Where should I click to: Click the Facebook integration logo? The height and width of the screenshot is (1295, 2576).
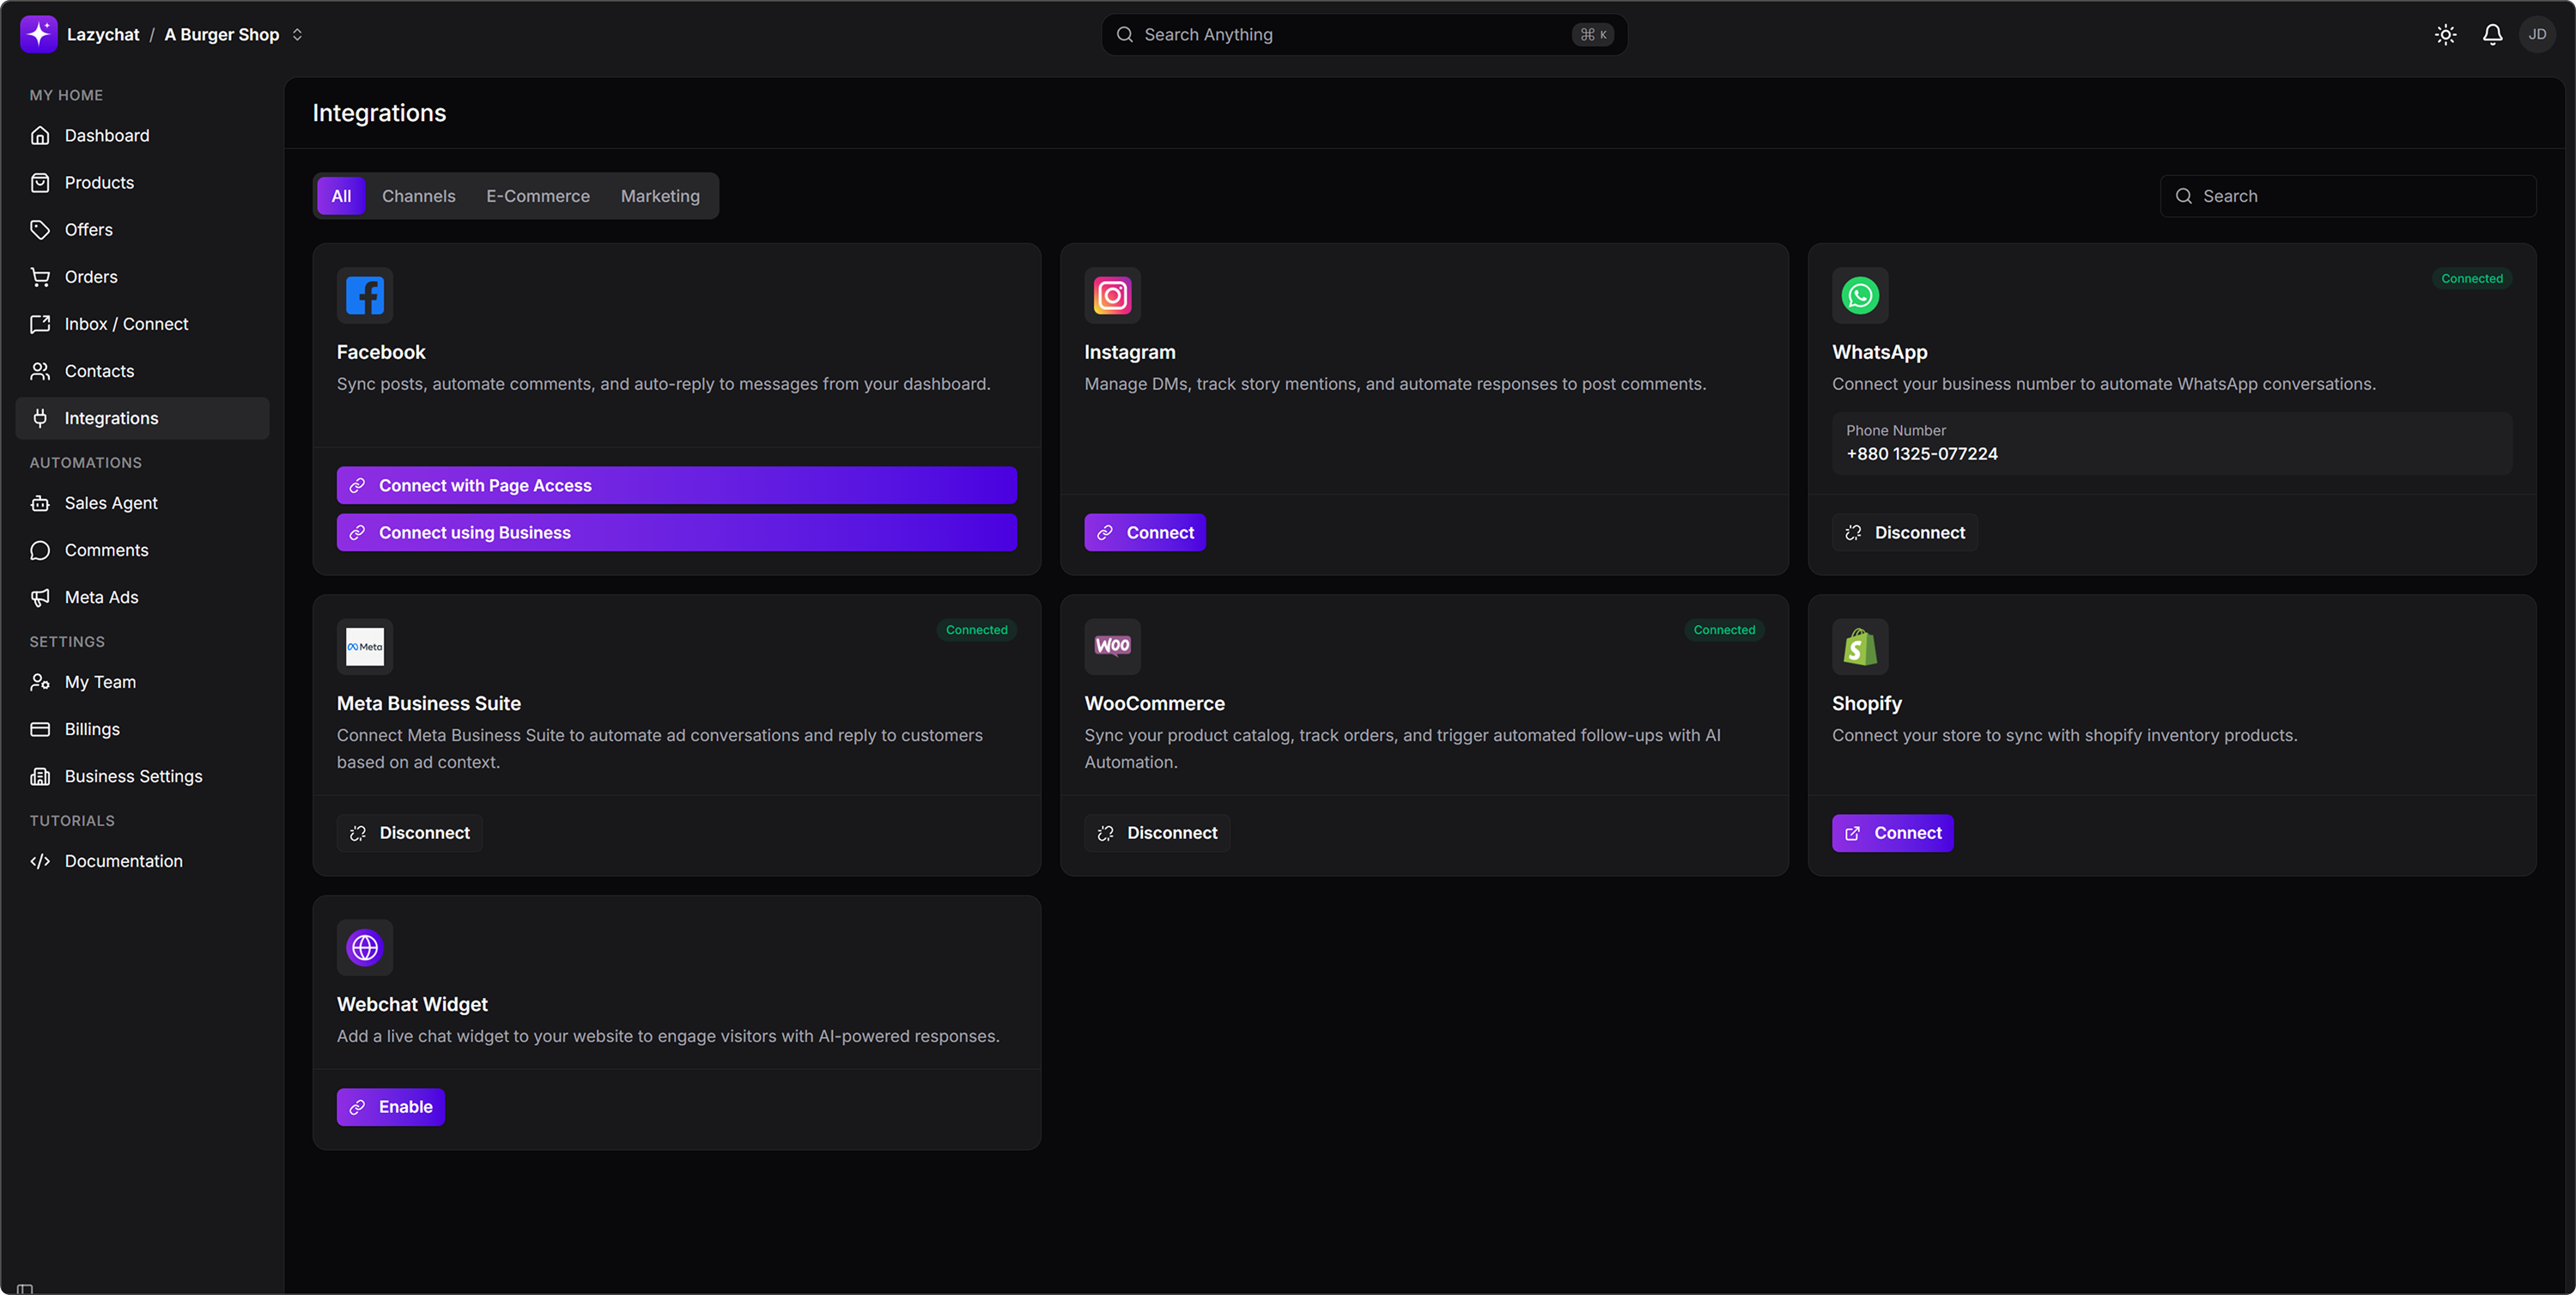365,295
